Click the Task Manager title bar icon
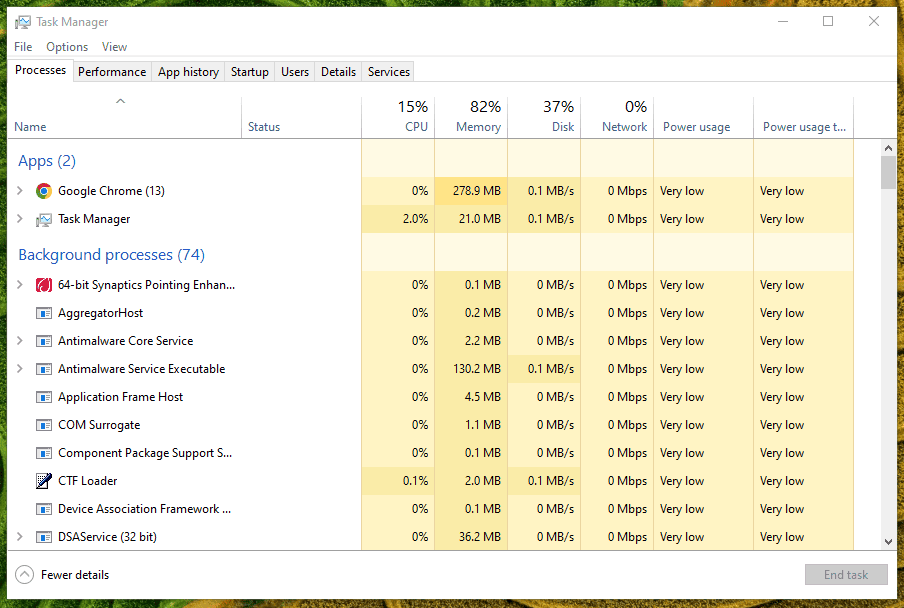Viewport: 904px width, 608px height. 22,22
